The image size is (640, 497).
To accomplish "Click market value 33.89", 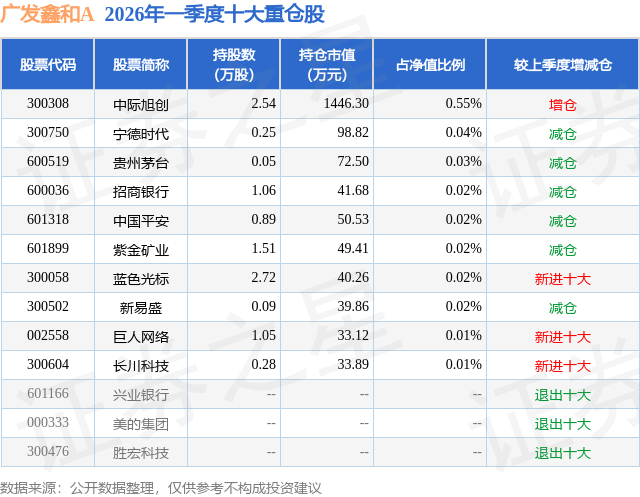I will click(353, 364).
